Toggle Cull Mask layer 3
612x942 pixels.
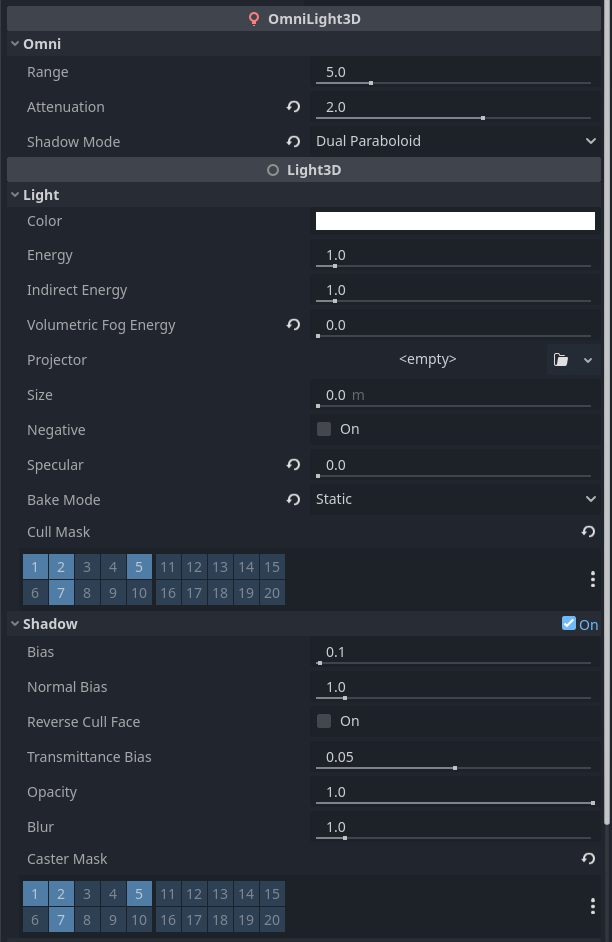(x=87, y=567)
